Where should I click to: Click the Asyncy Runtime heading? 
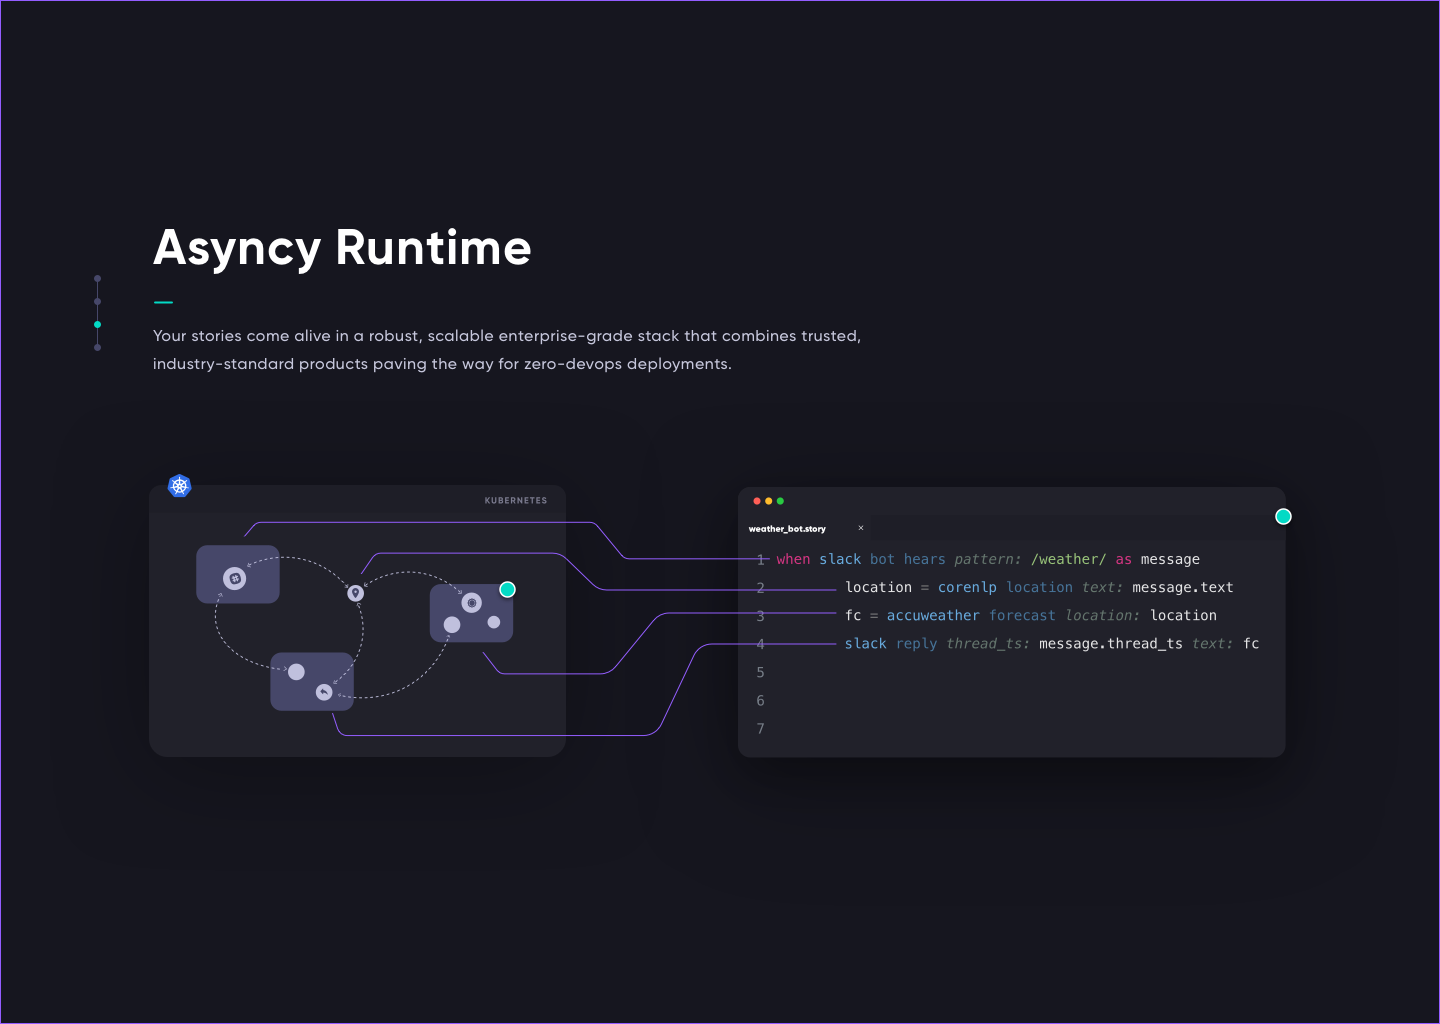[342, 248]
